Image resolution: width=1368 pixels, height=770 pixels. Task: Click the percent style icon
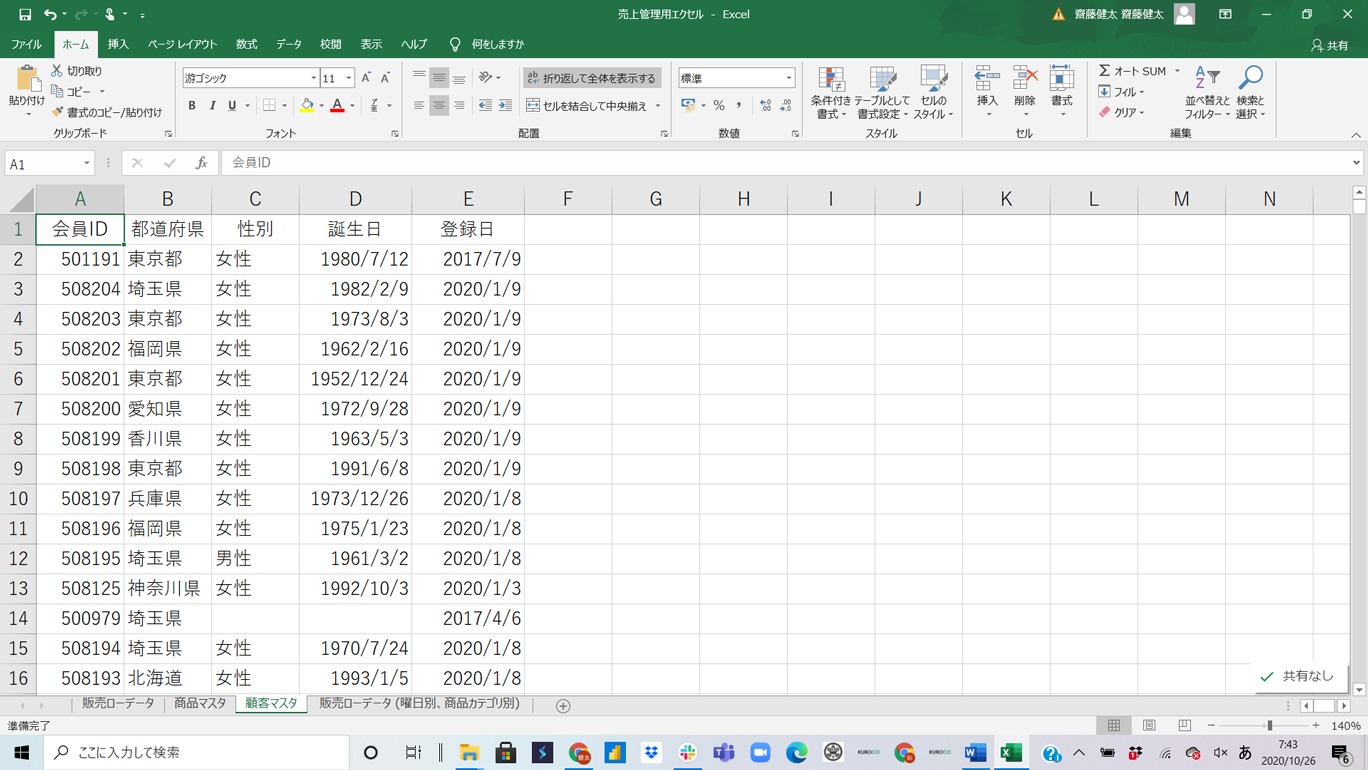pyautogui.click(x=719, y=106)
